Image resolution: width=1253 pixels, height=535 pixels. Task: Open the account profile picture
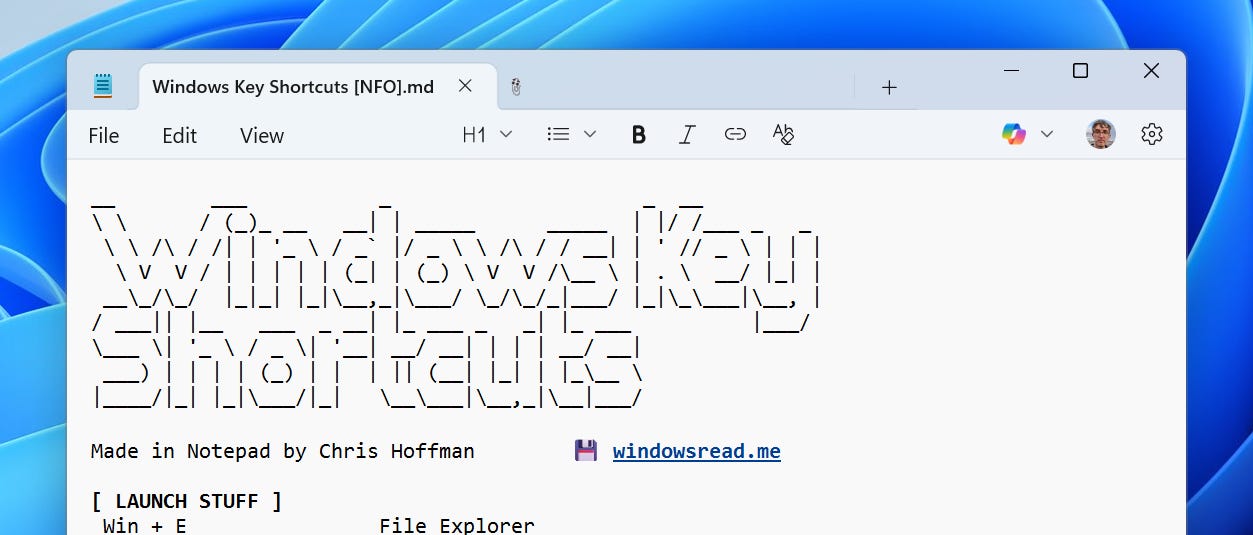pos(1101,134)
